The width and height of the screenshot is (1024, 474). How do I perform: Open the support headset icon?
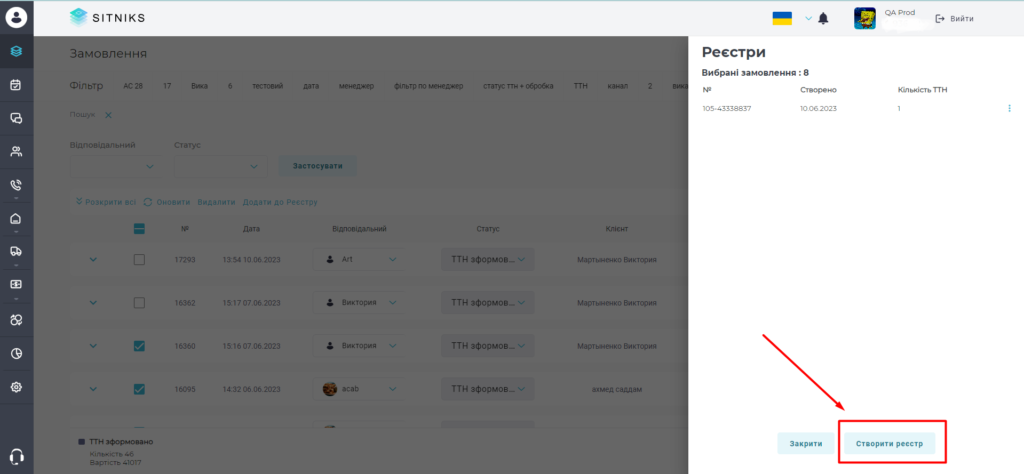(17, 456)
